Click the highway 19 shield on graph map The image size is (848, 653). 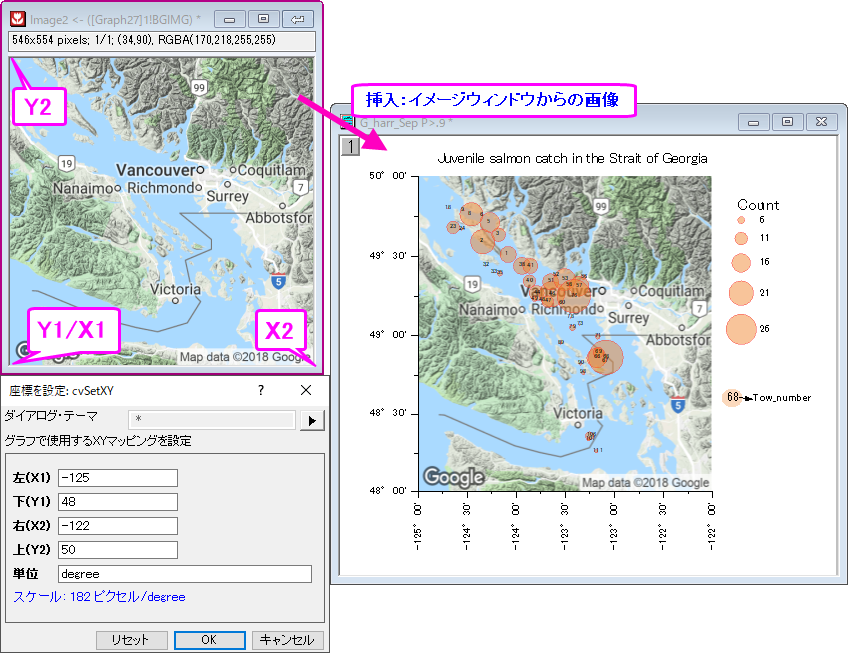point(472,284)
